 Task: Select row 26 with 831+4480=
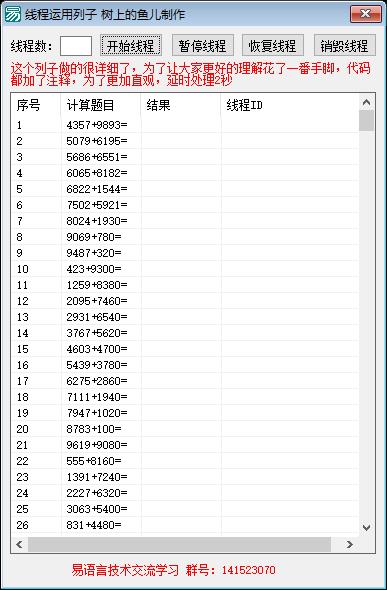pos(185,525)
